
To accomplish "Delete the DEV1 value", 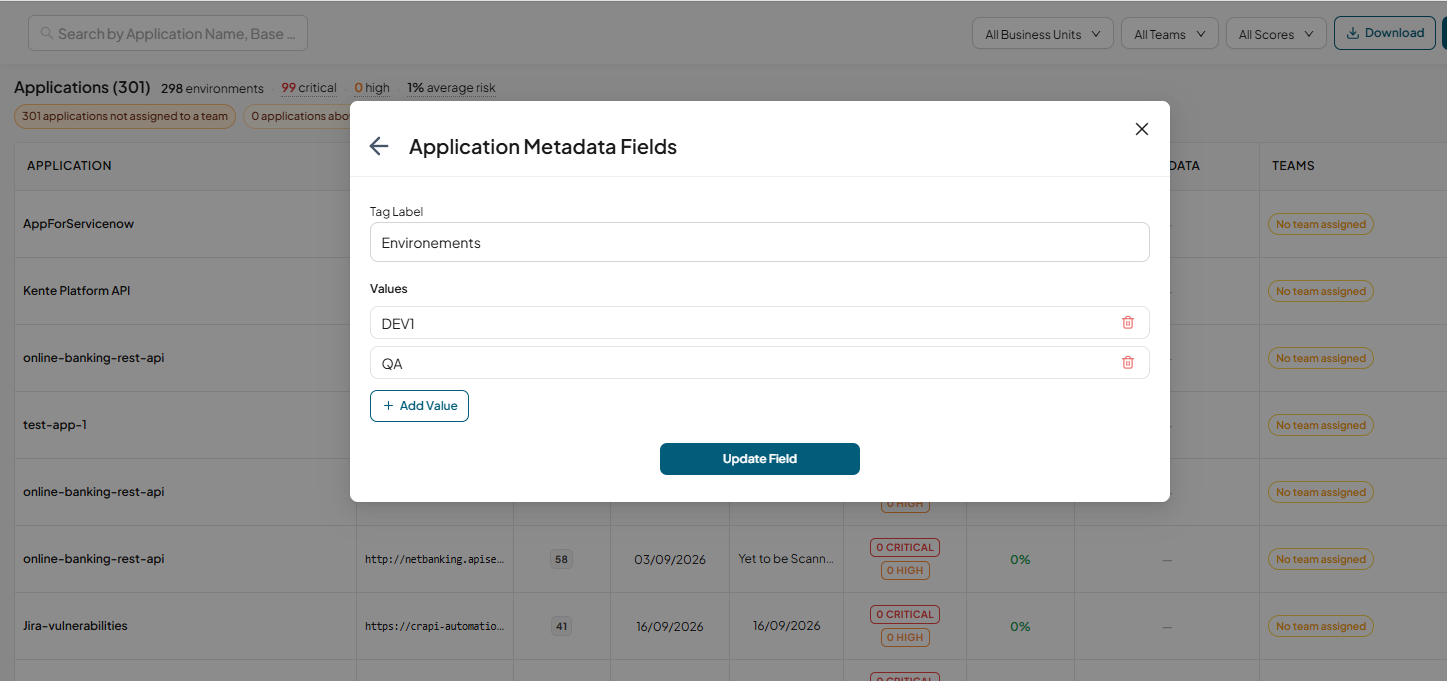I will tap(1128, 322).
